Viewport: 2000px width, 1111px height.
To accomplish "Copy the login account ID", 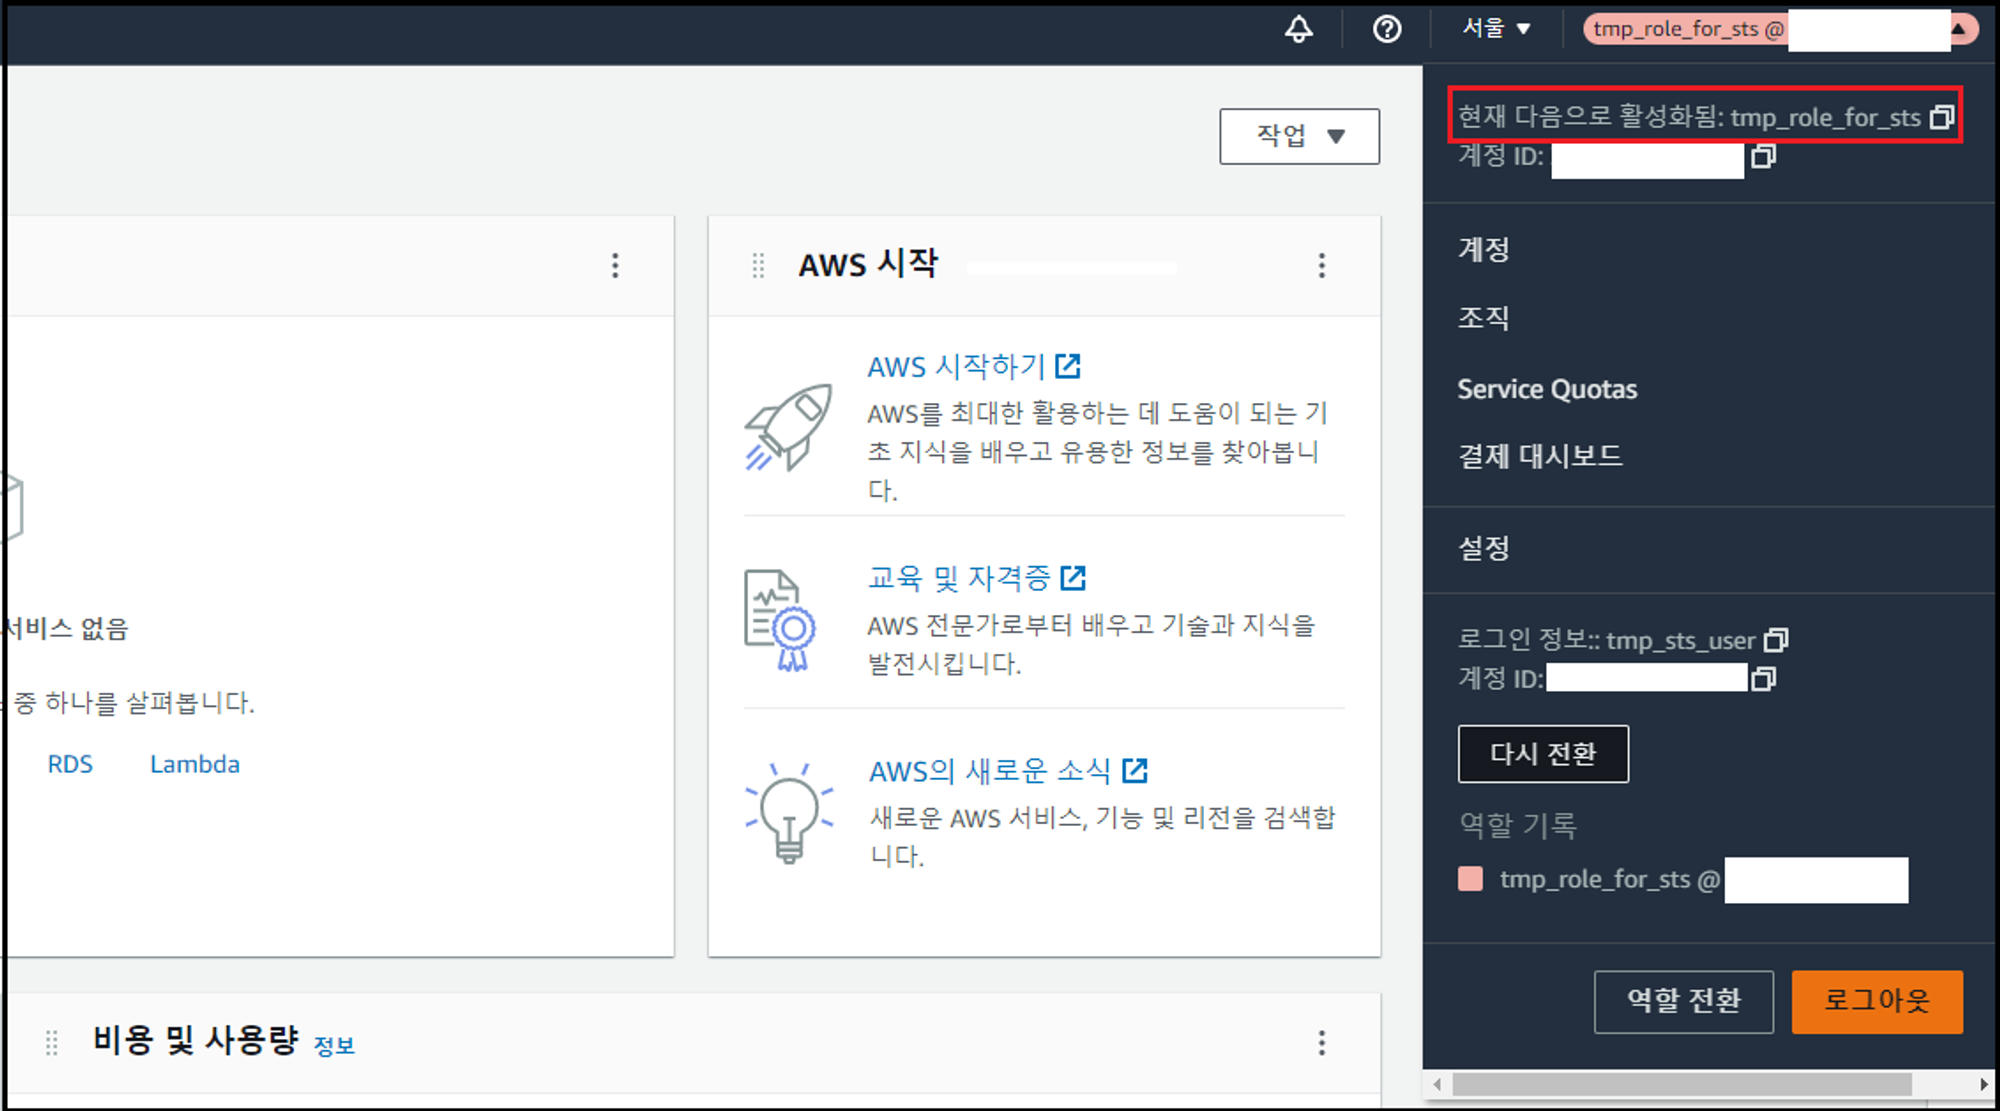I will [1763, 679].
